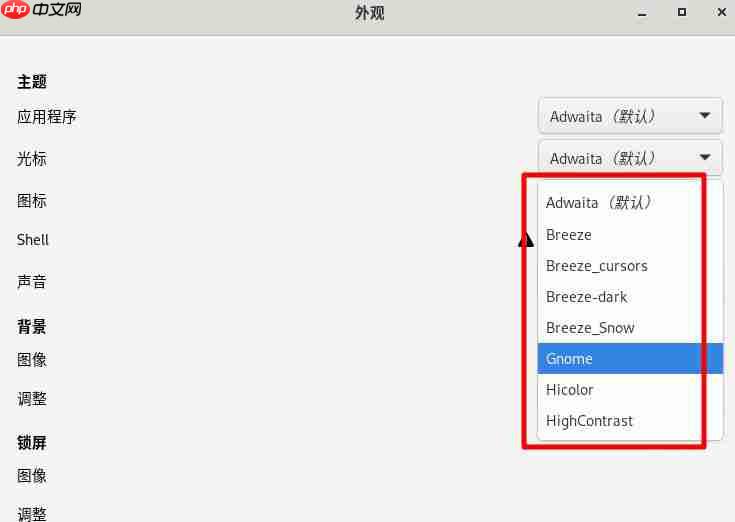
Task: Click the 图像 label under 背景
Action: point(32,360)
